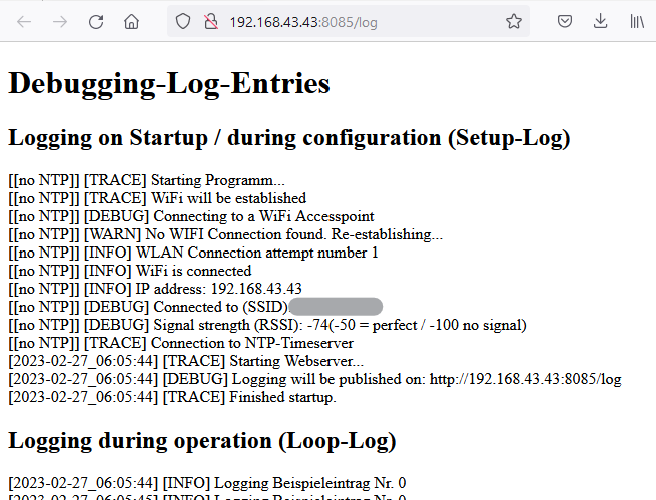Reload the log page
The height and width of the screenshot is (500, 656).
click(x=96, y=22)
